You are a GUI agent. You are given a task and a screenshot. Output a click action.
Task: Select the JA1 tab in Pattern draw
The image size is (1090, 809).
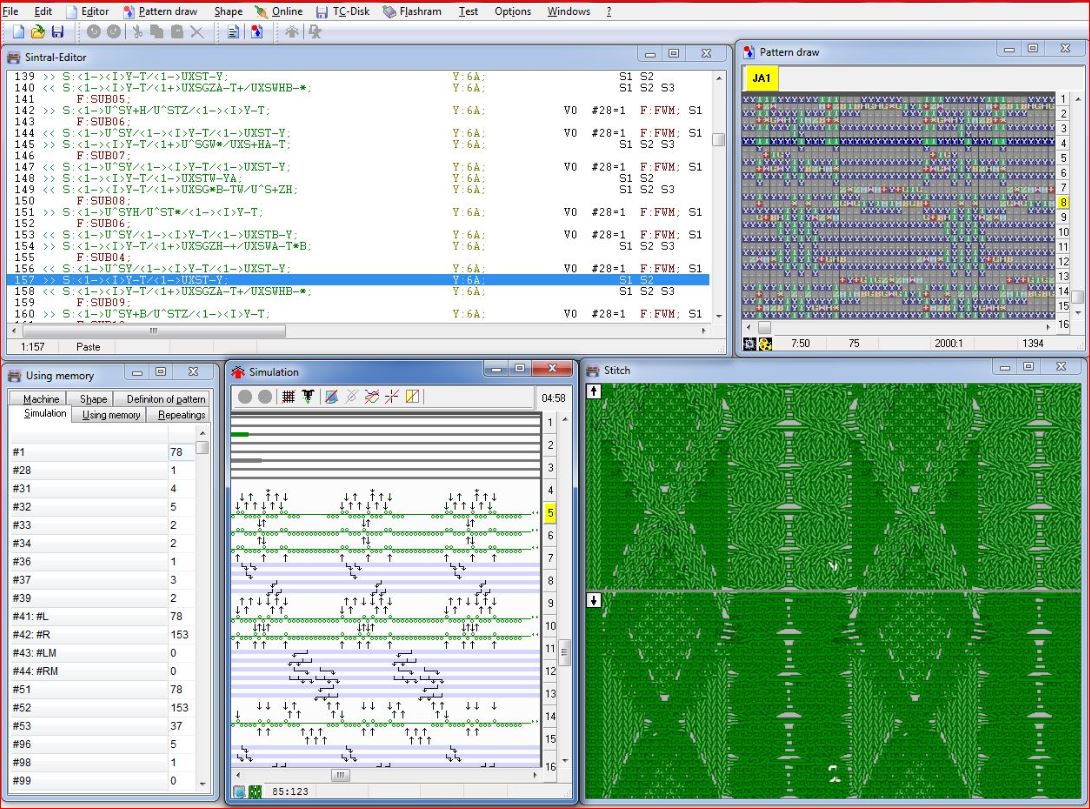click(761, 78)
